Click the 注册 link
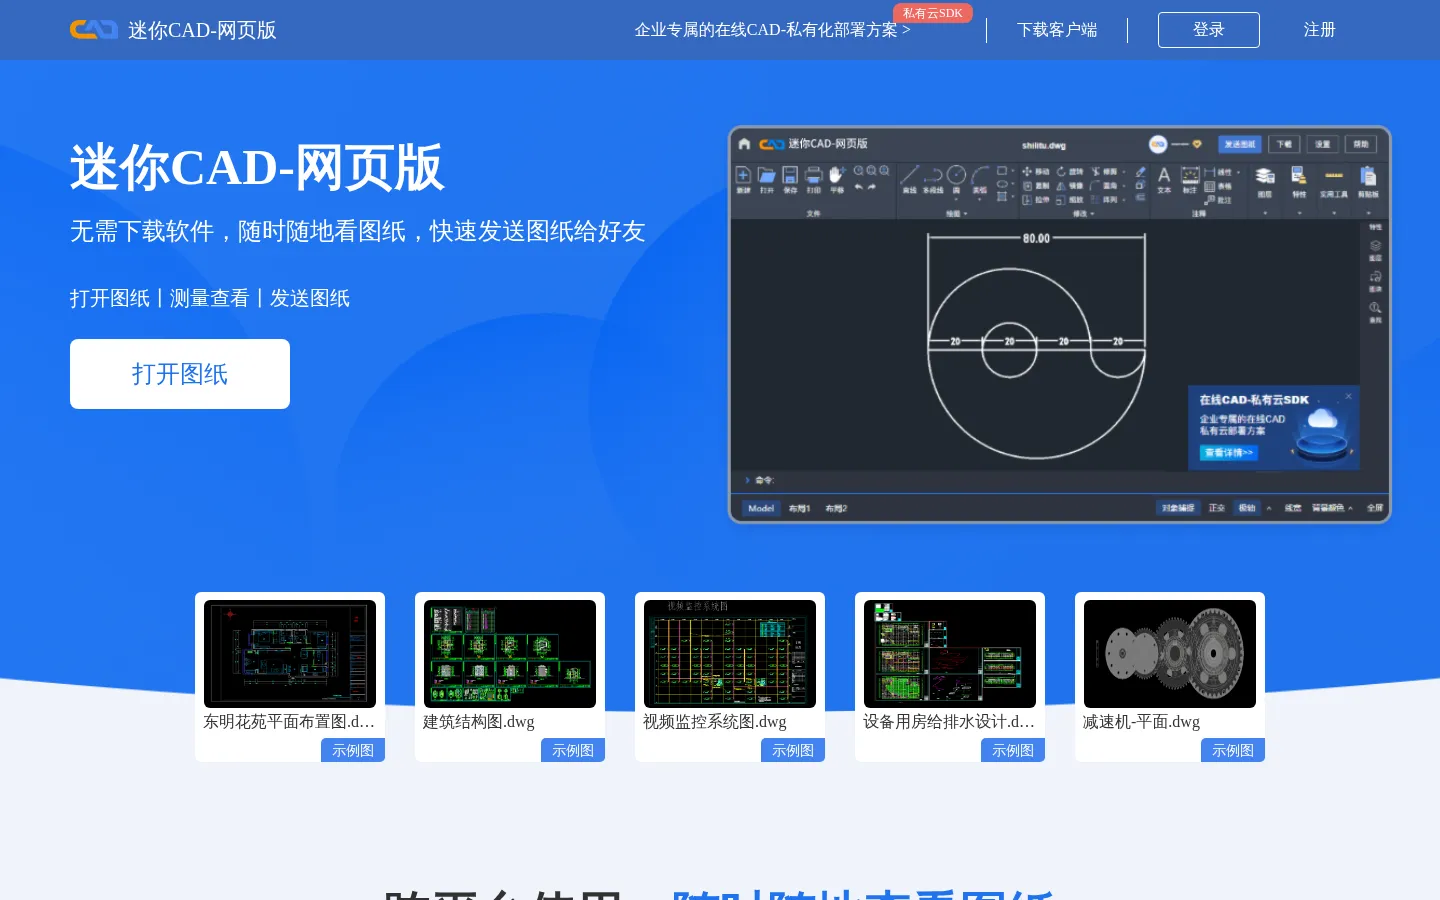The image size is (1440, 900). pyautogui.click(x=1319, y=30)
